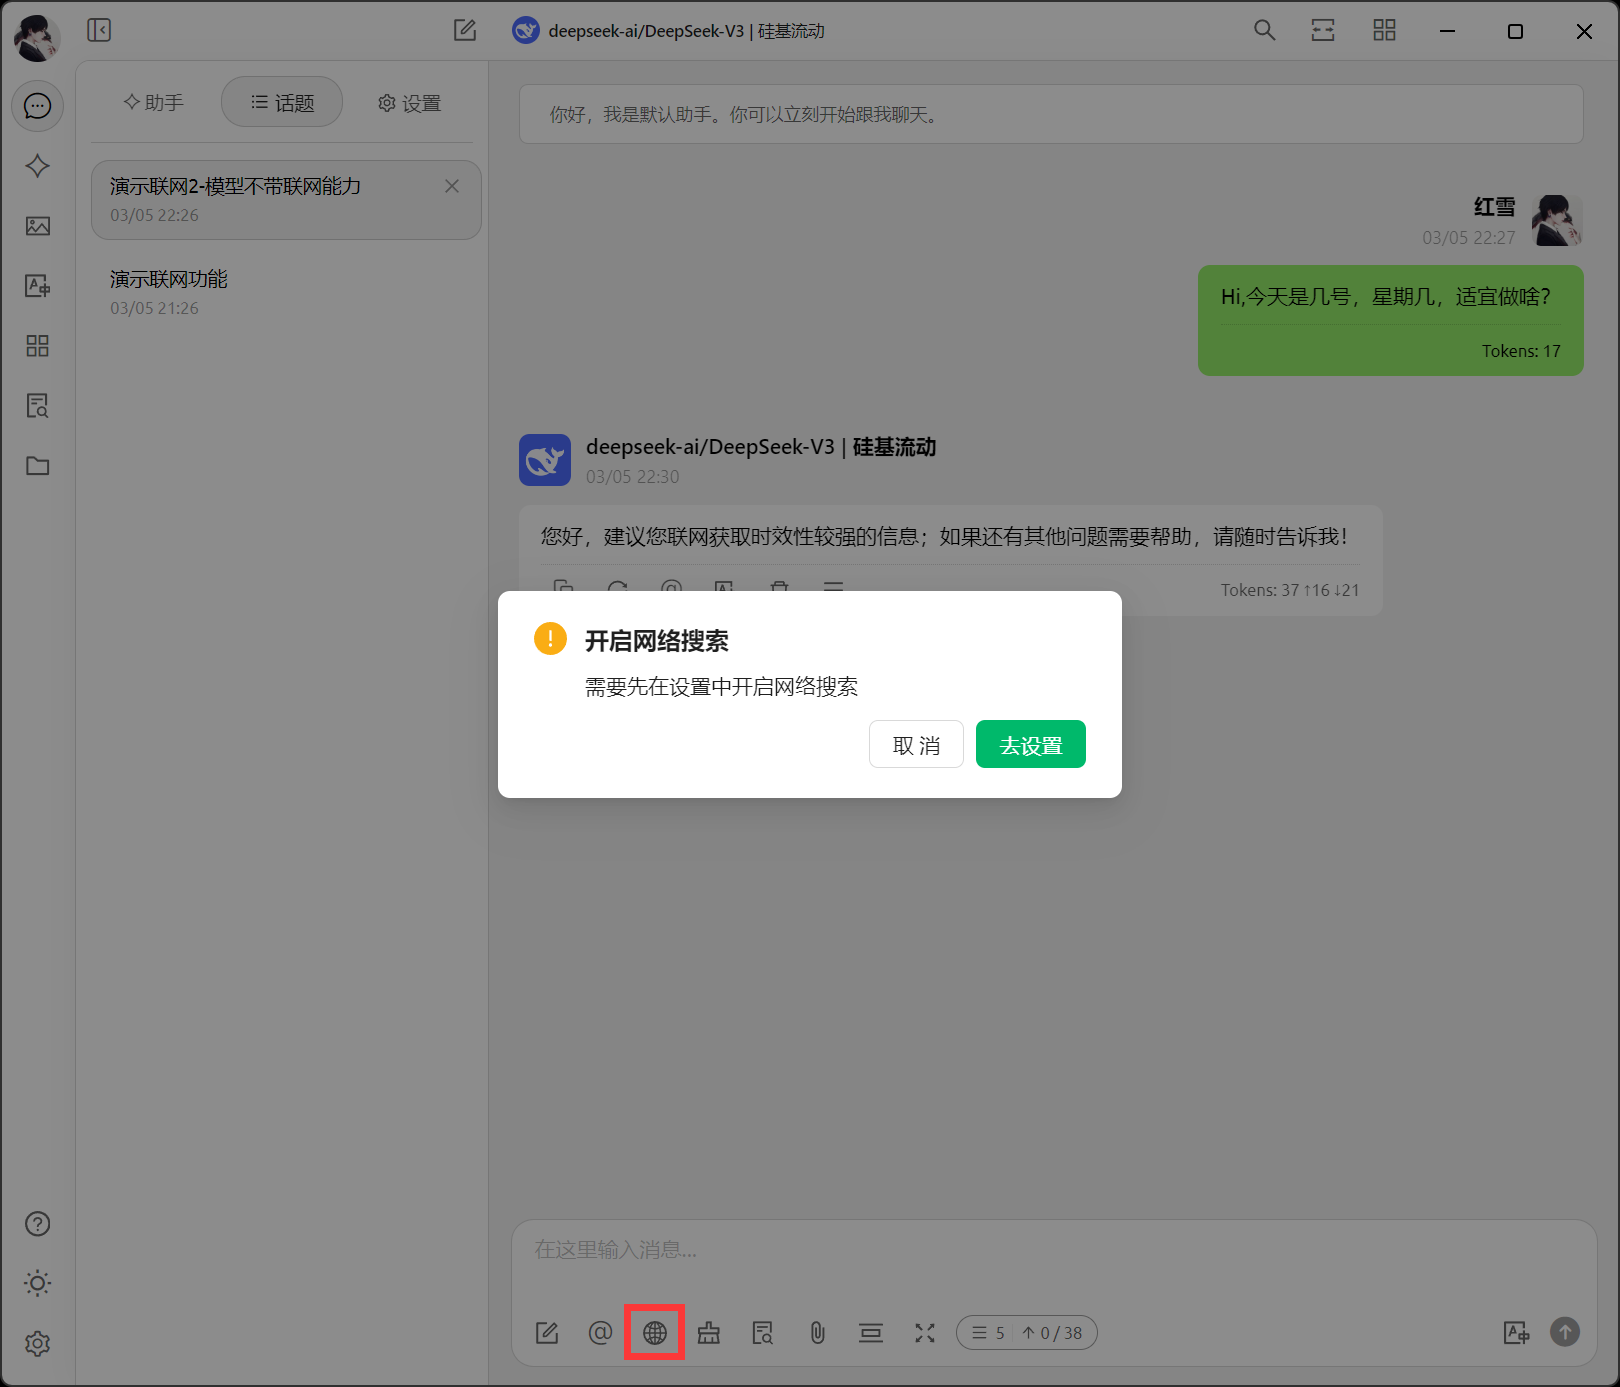Open the translate icon in left sidebar

pyautogui.click(x=37, y=286)
